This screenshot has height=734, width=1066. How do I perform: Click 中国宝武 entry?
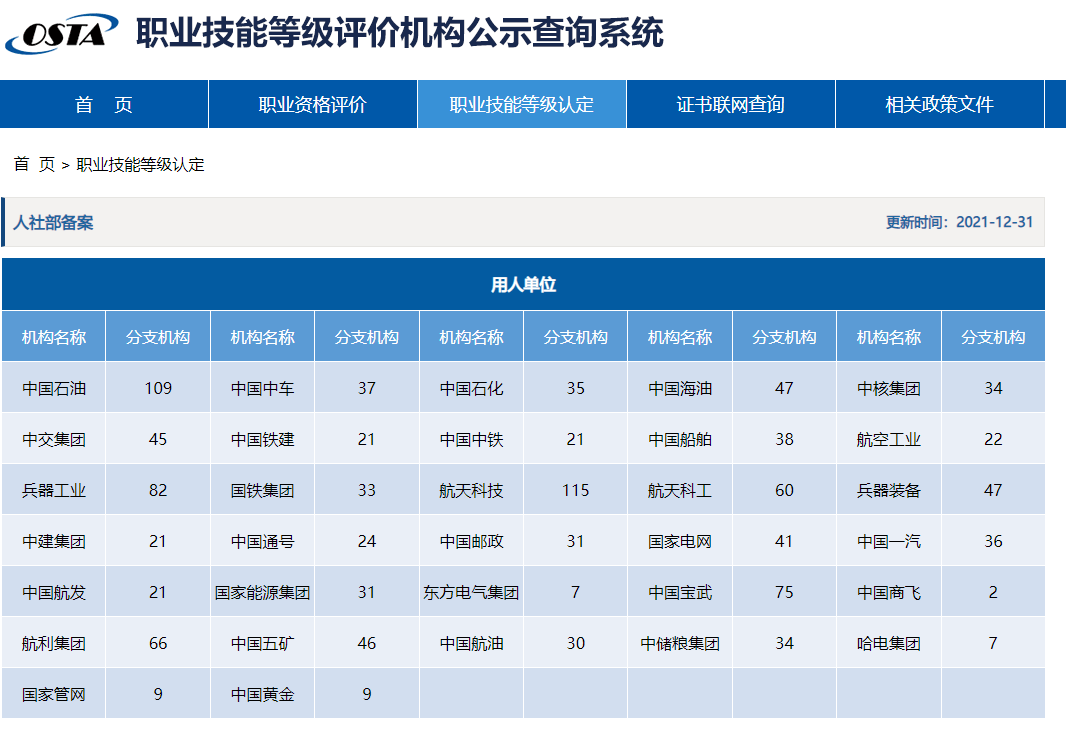pos(680,592)
